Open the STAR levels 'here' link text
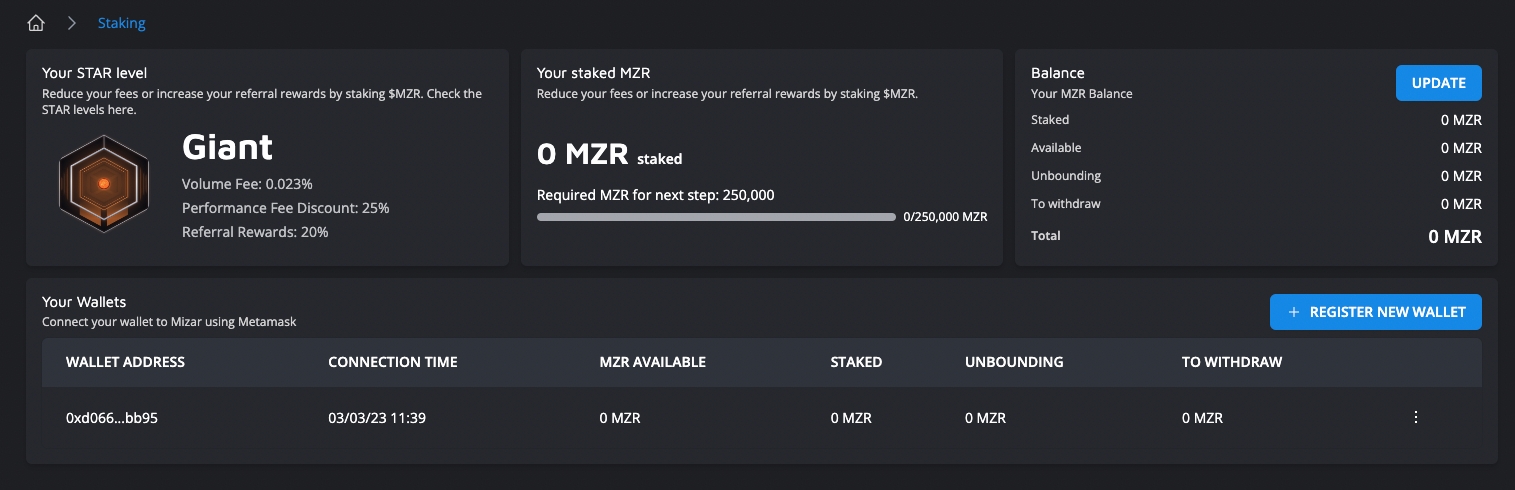 click(119, 110)
